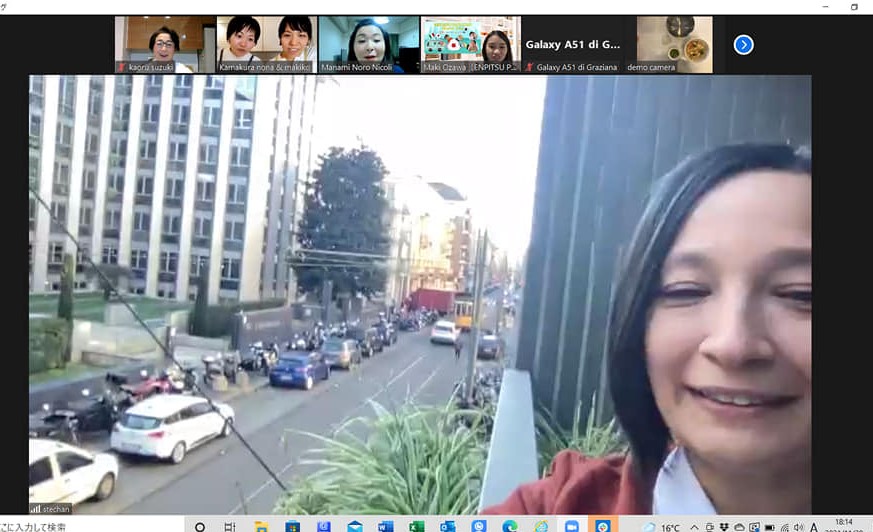Open Outlook from the taskbar

tap(447, 526)
